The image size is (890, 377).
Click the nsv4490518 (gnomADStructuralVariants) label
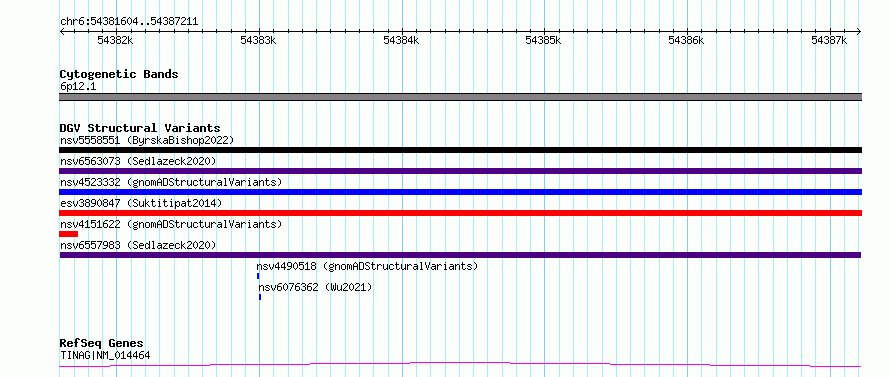click(367, 266)
